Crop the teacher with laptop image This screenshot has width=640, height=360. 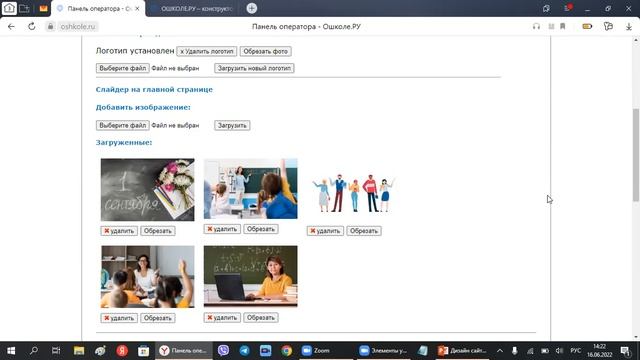coord(261,318)
